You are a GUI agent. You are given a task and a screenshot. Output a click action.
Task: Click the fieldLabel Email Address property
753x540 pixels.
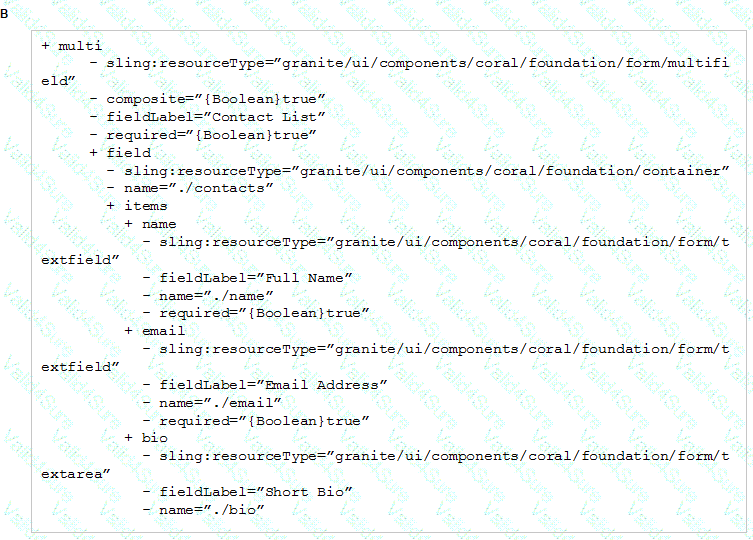[273, 385]
